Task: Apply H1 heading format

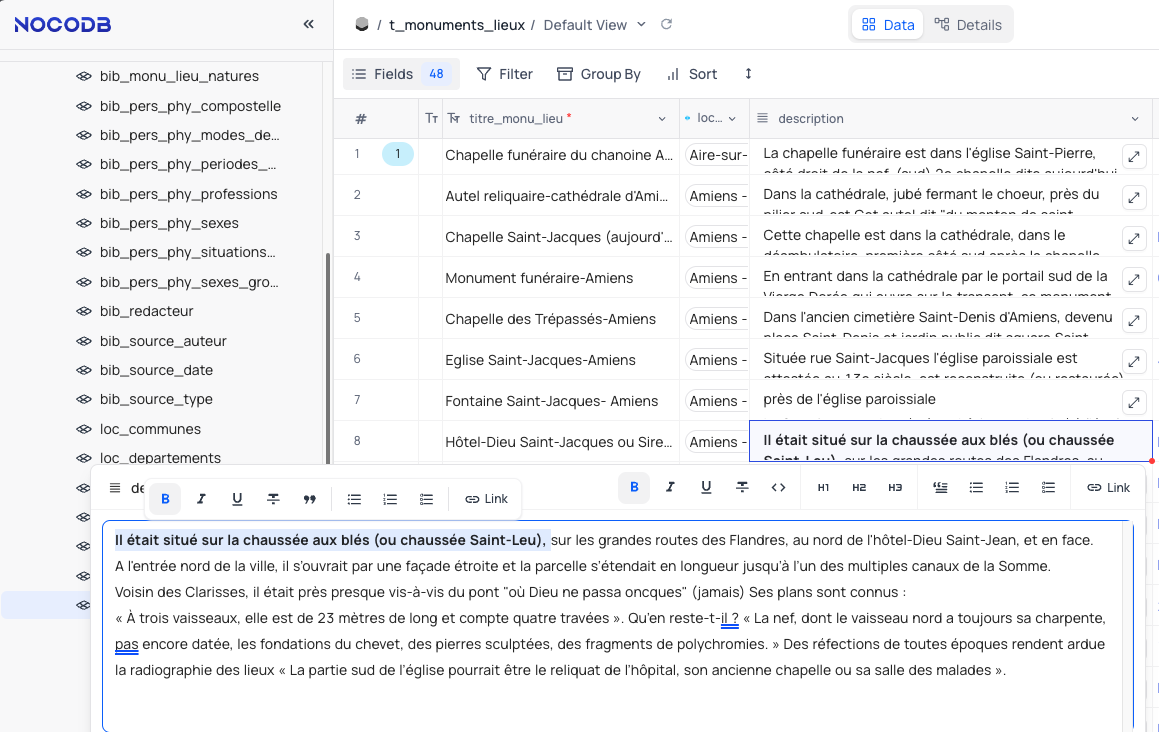Action: (x=823, y=487)
